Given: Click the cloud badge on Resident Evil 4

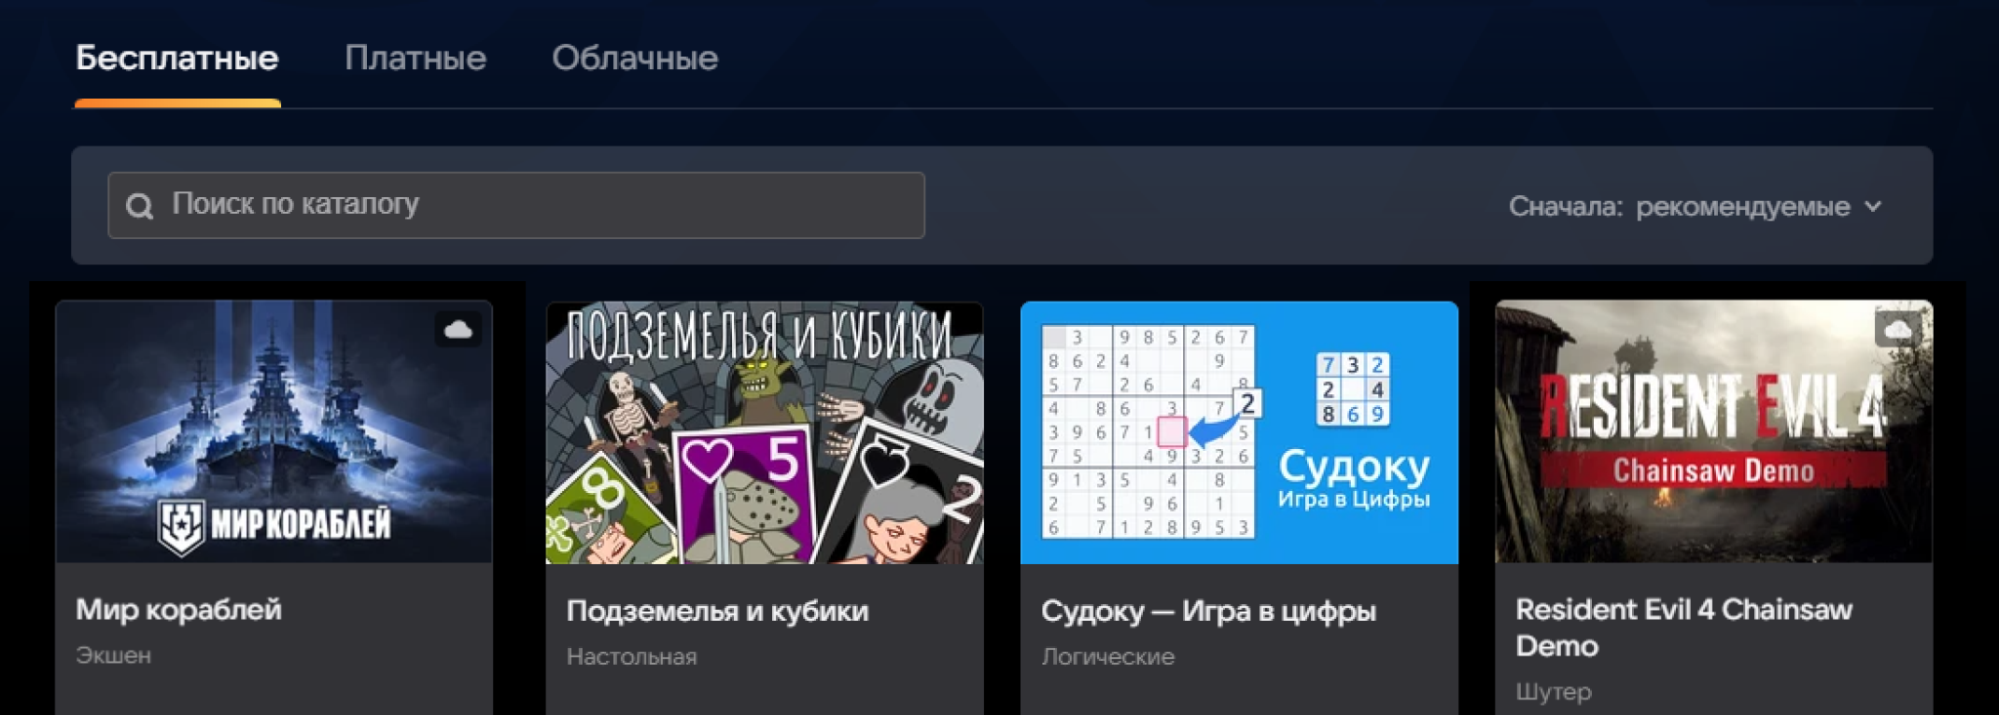Looking at the screenshot, I should [x=1898, y=329].
